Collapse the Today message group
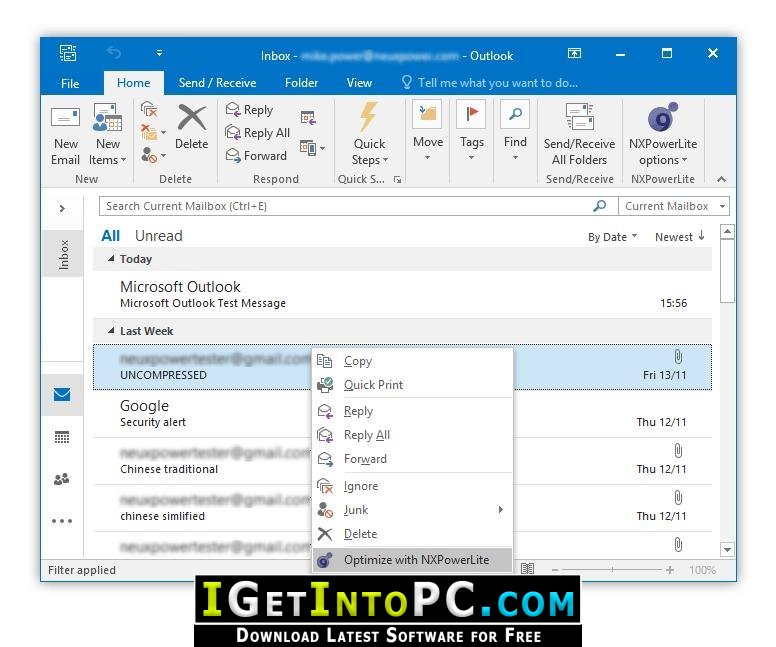This screenshot has height=647, width=776. point(111,258)
